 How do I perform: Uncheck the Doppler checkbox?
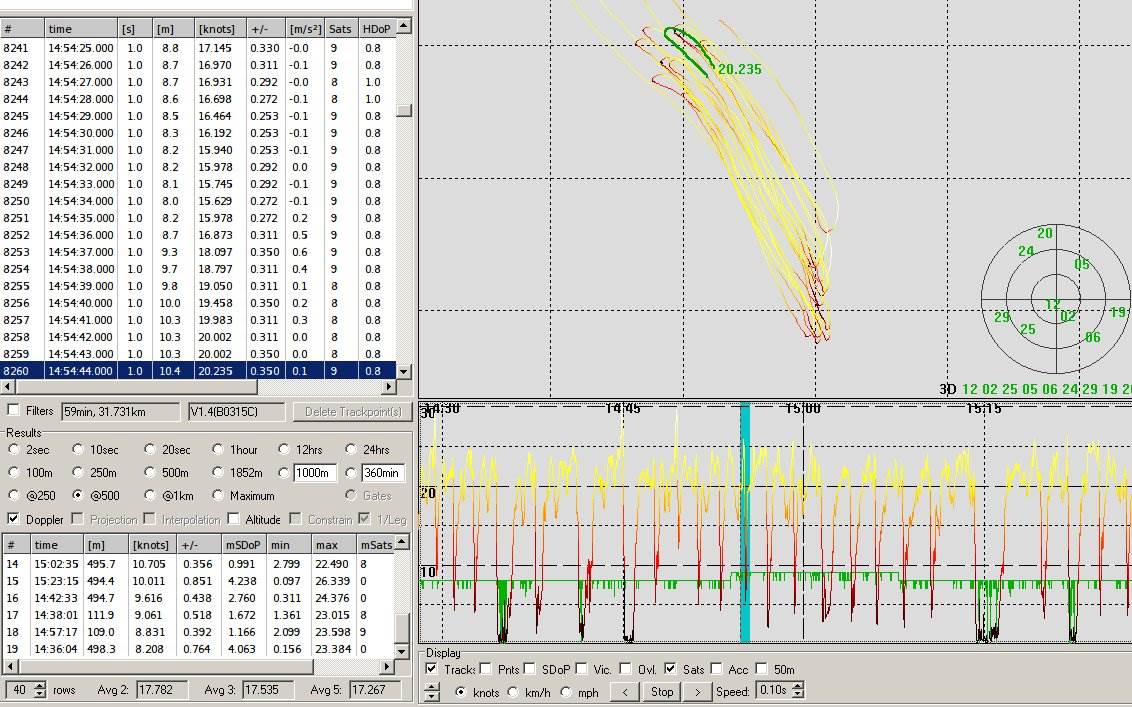[14, 520]
